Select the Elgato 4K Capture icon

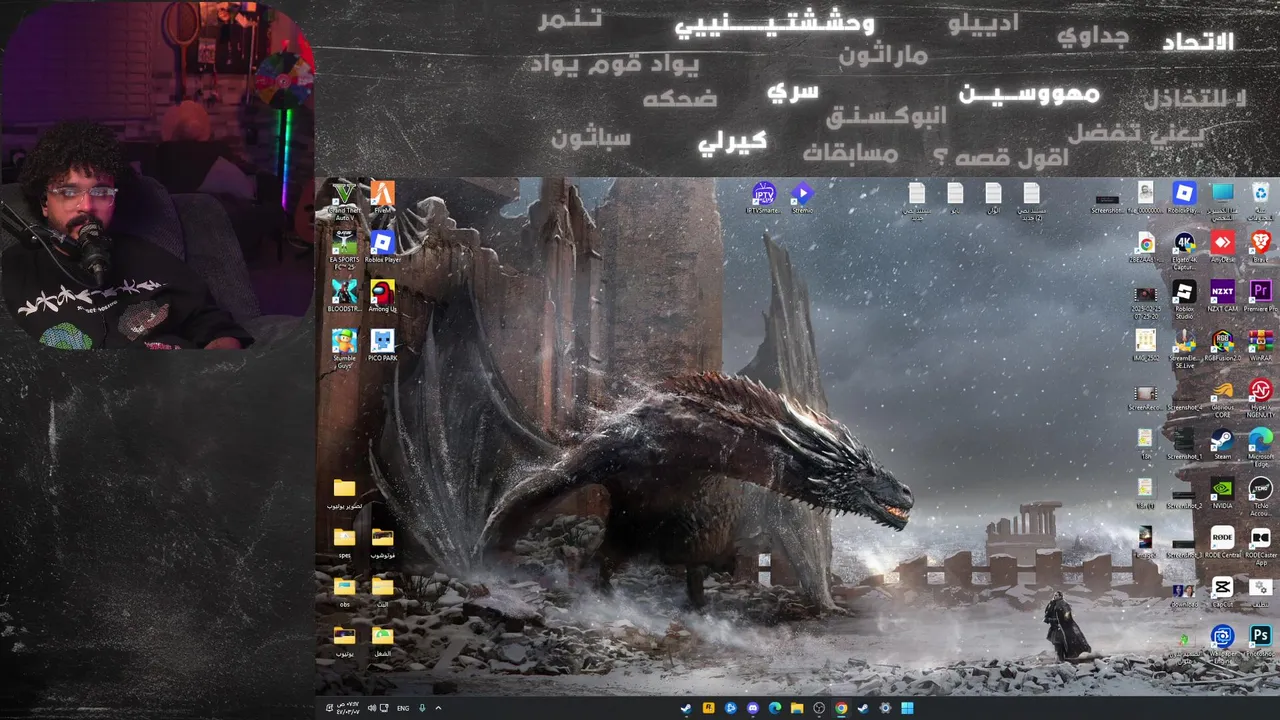(1184, 250)
